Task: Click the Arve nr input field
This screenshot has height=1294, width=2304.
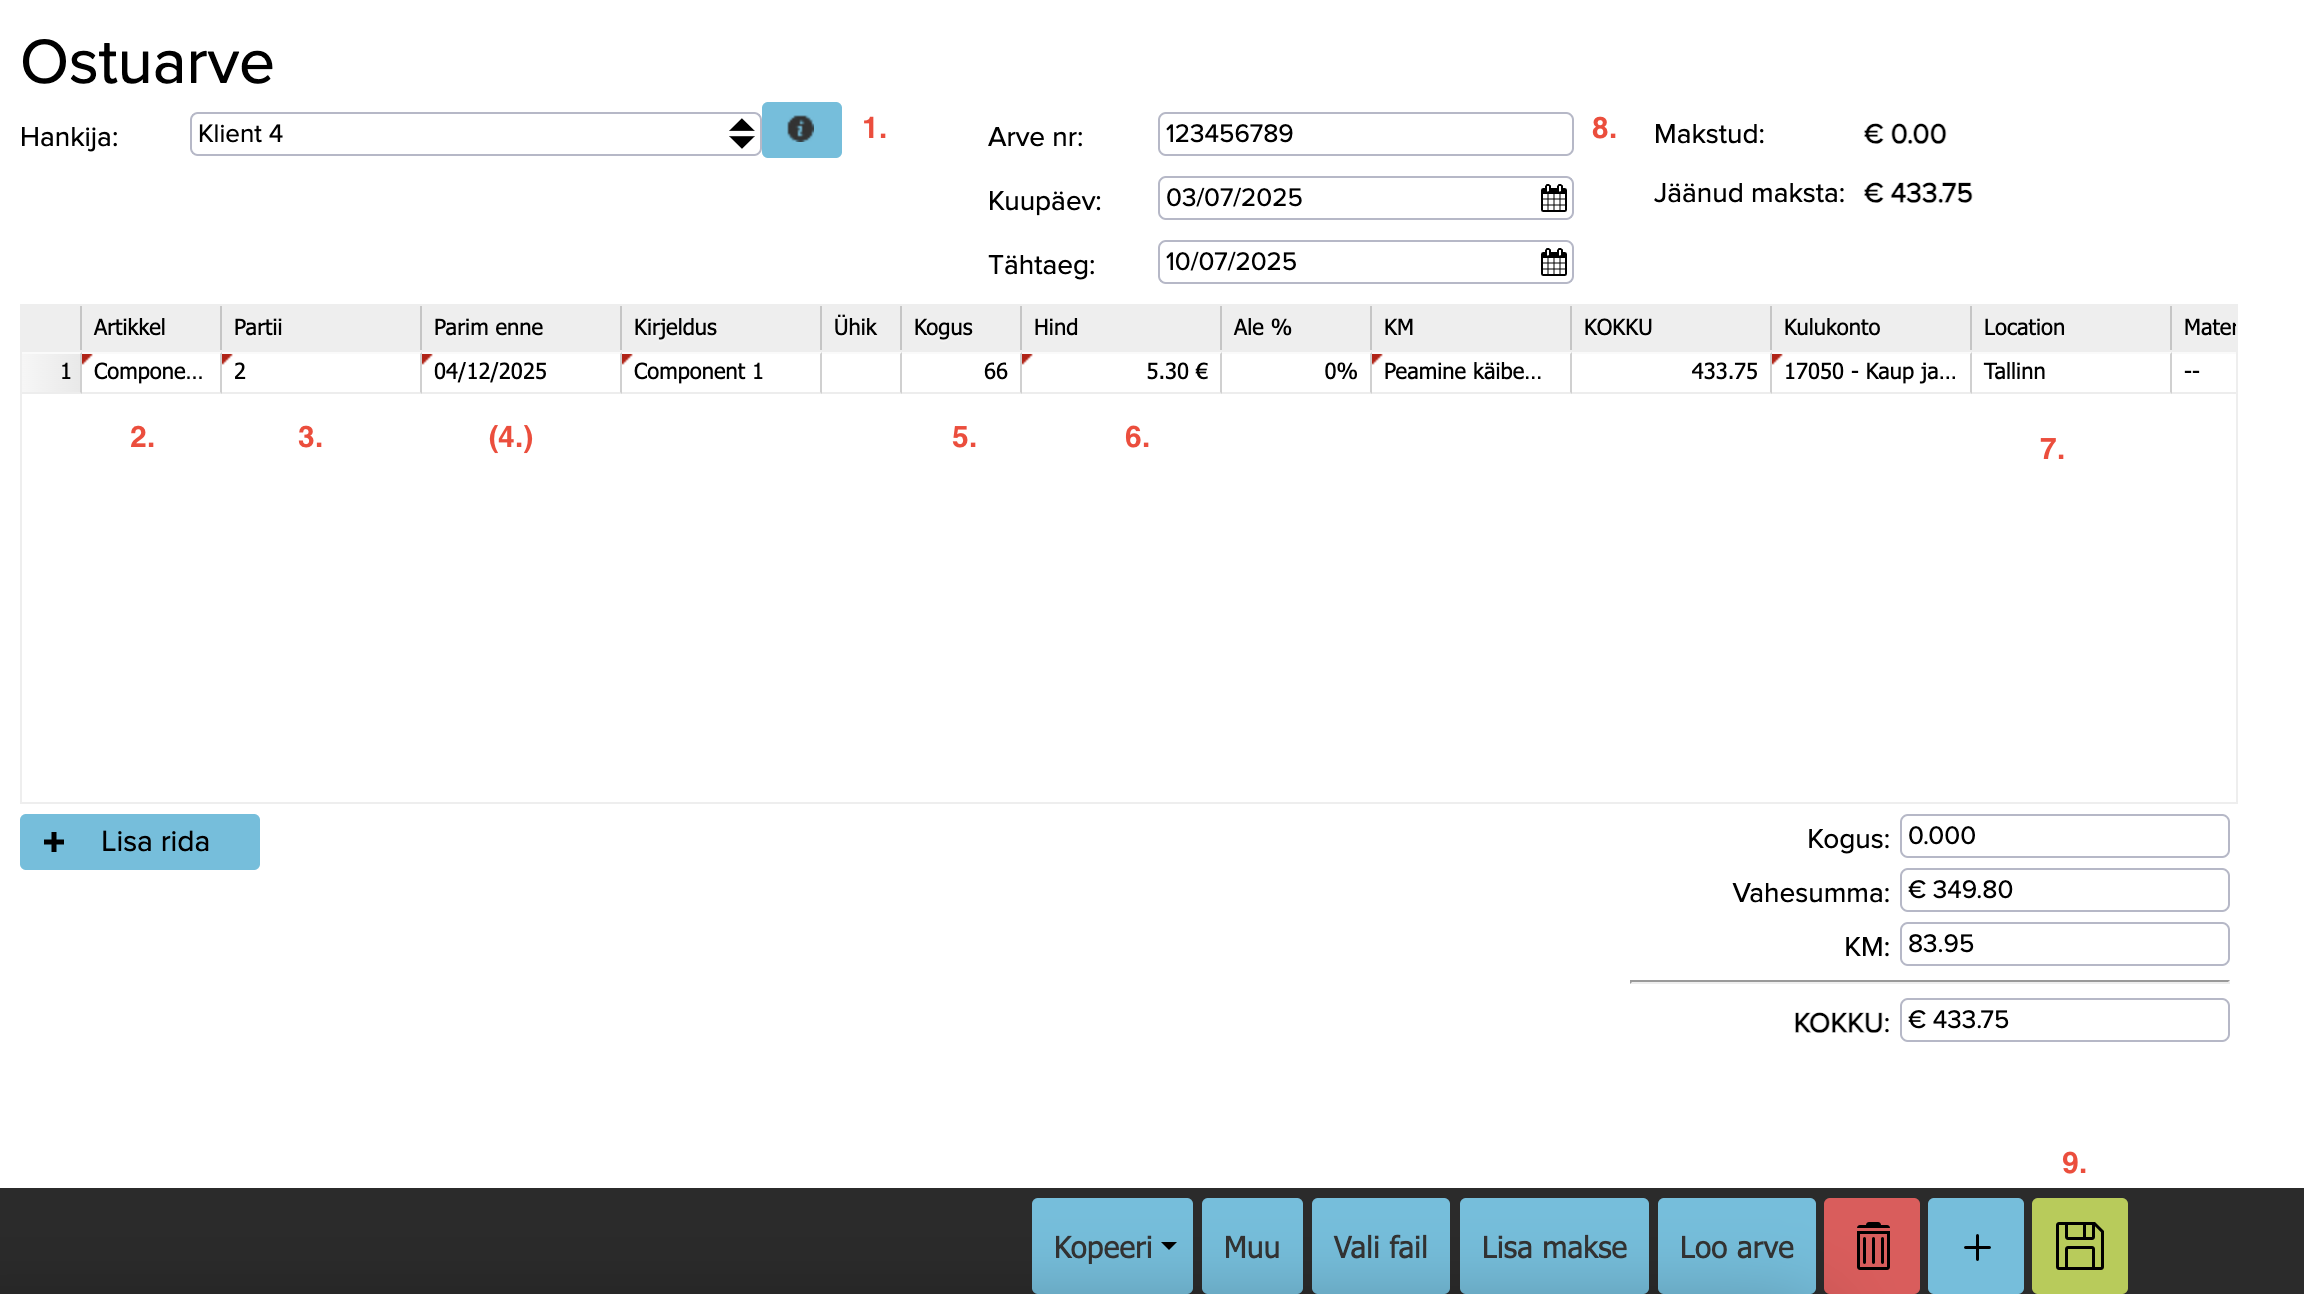Action: pyautogui.click(x=1364, y=134)
